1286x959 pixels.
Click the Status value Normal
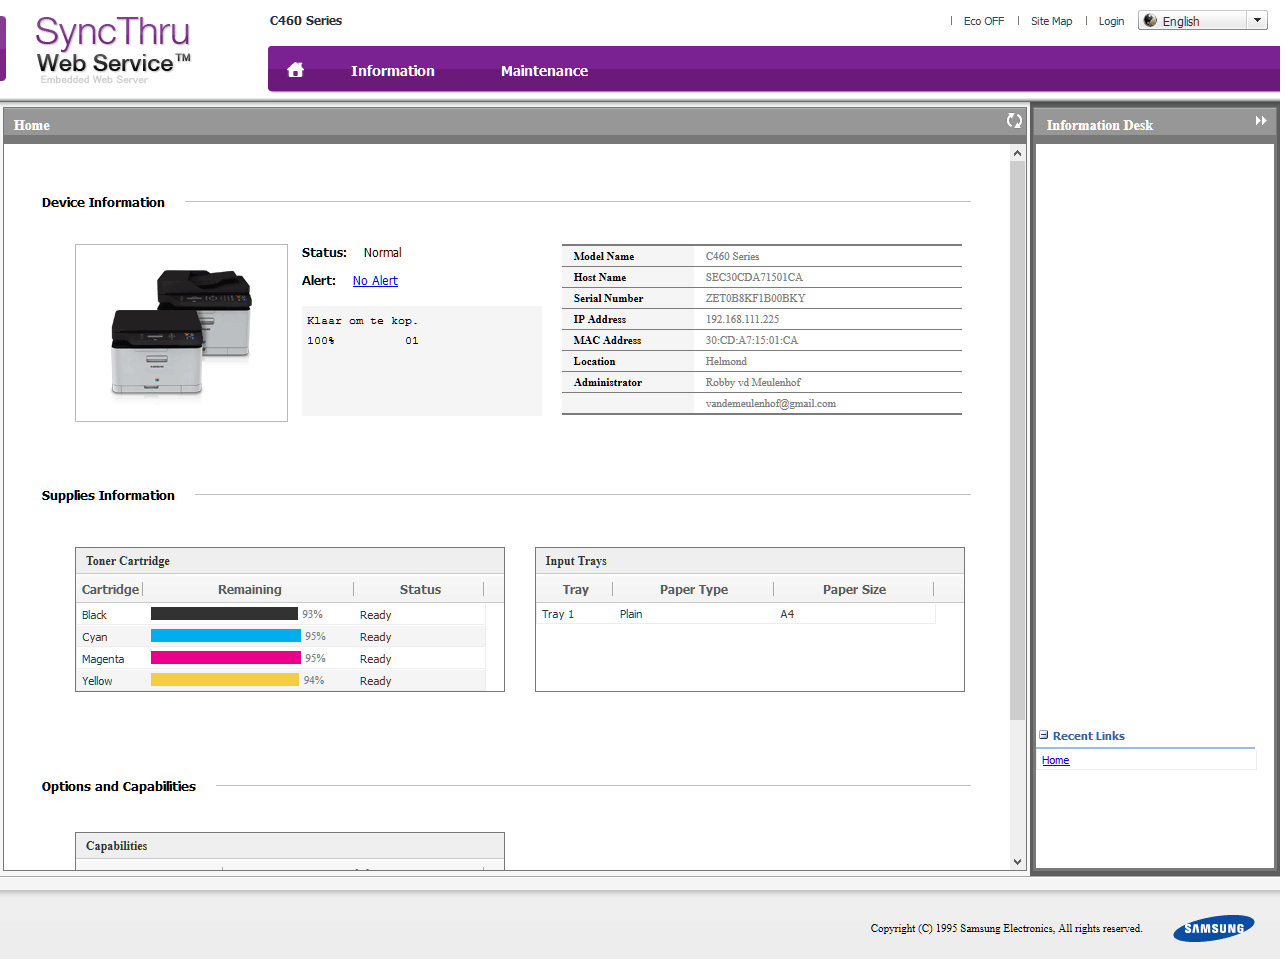(x=382, y=253)
